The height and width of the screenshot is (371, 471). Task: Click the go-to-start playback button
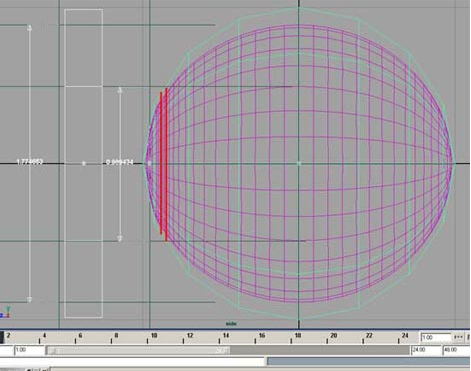pos(459,337)
